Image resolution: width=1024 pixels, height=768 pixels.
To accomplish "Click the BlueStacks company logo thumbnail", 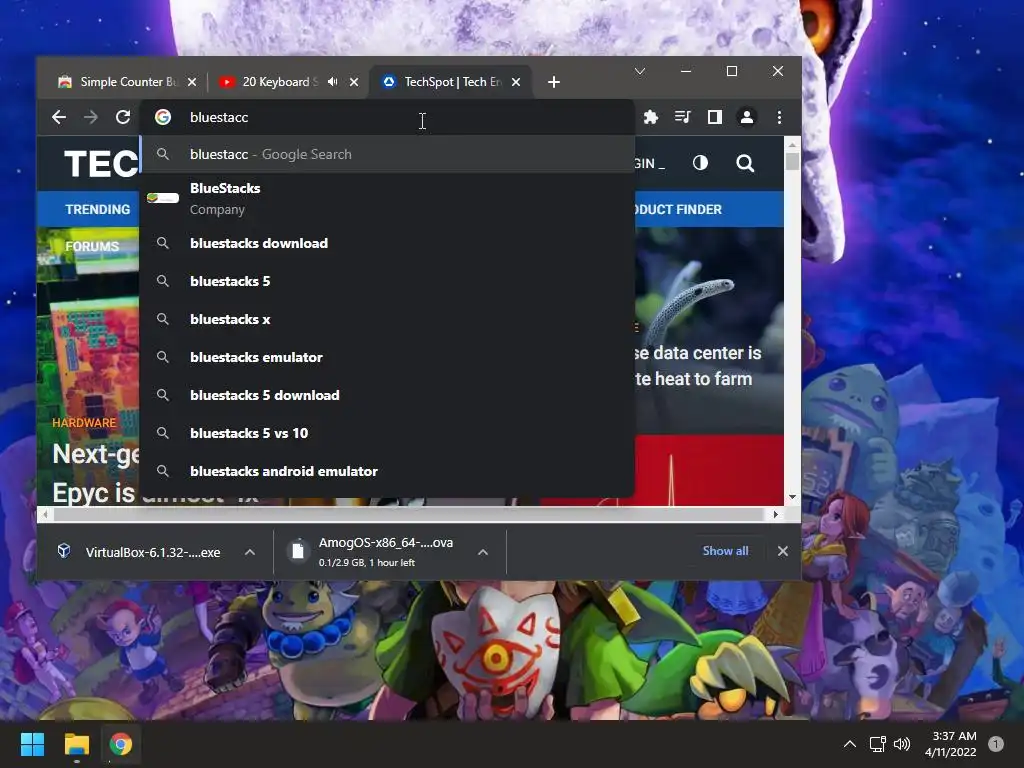I will (163, 198).
